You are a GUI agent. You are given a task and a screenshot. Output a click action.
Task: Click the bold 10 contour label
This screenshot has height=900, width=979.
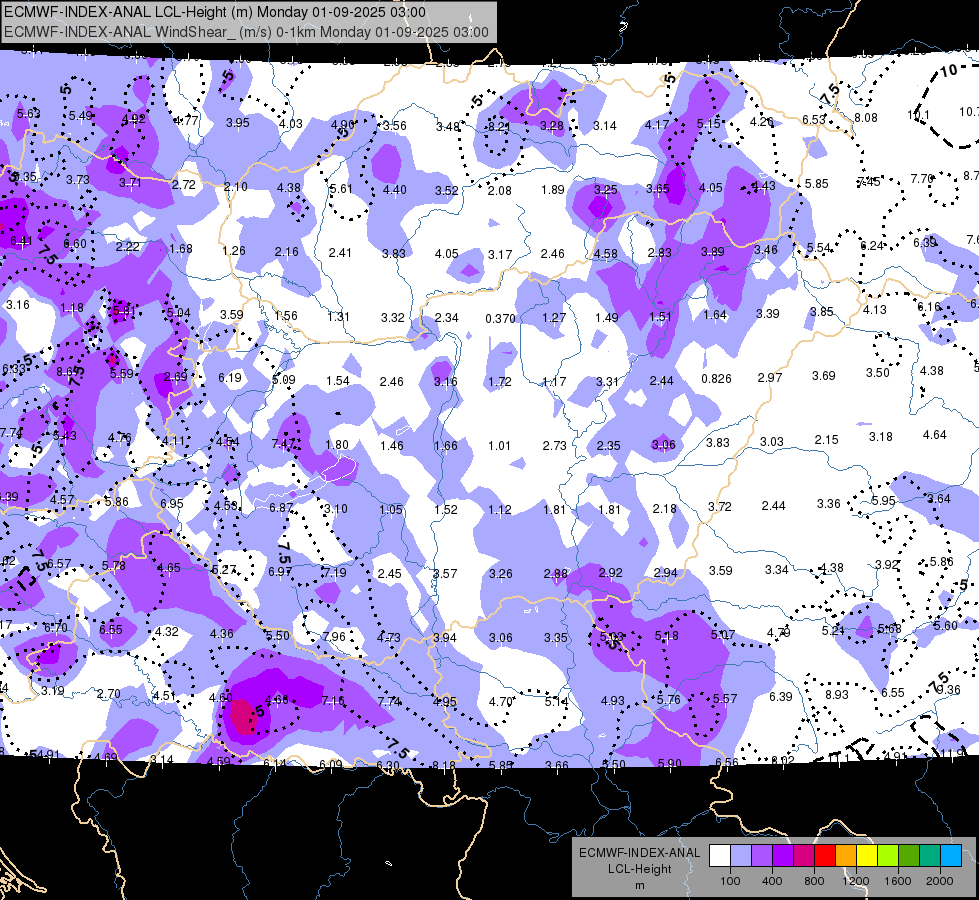pos(948,71)
